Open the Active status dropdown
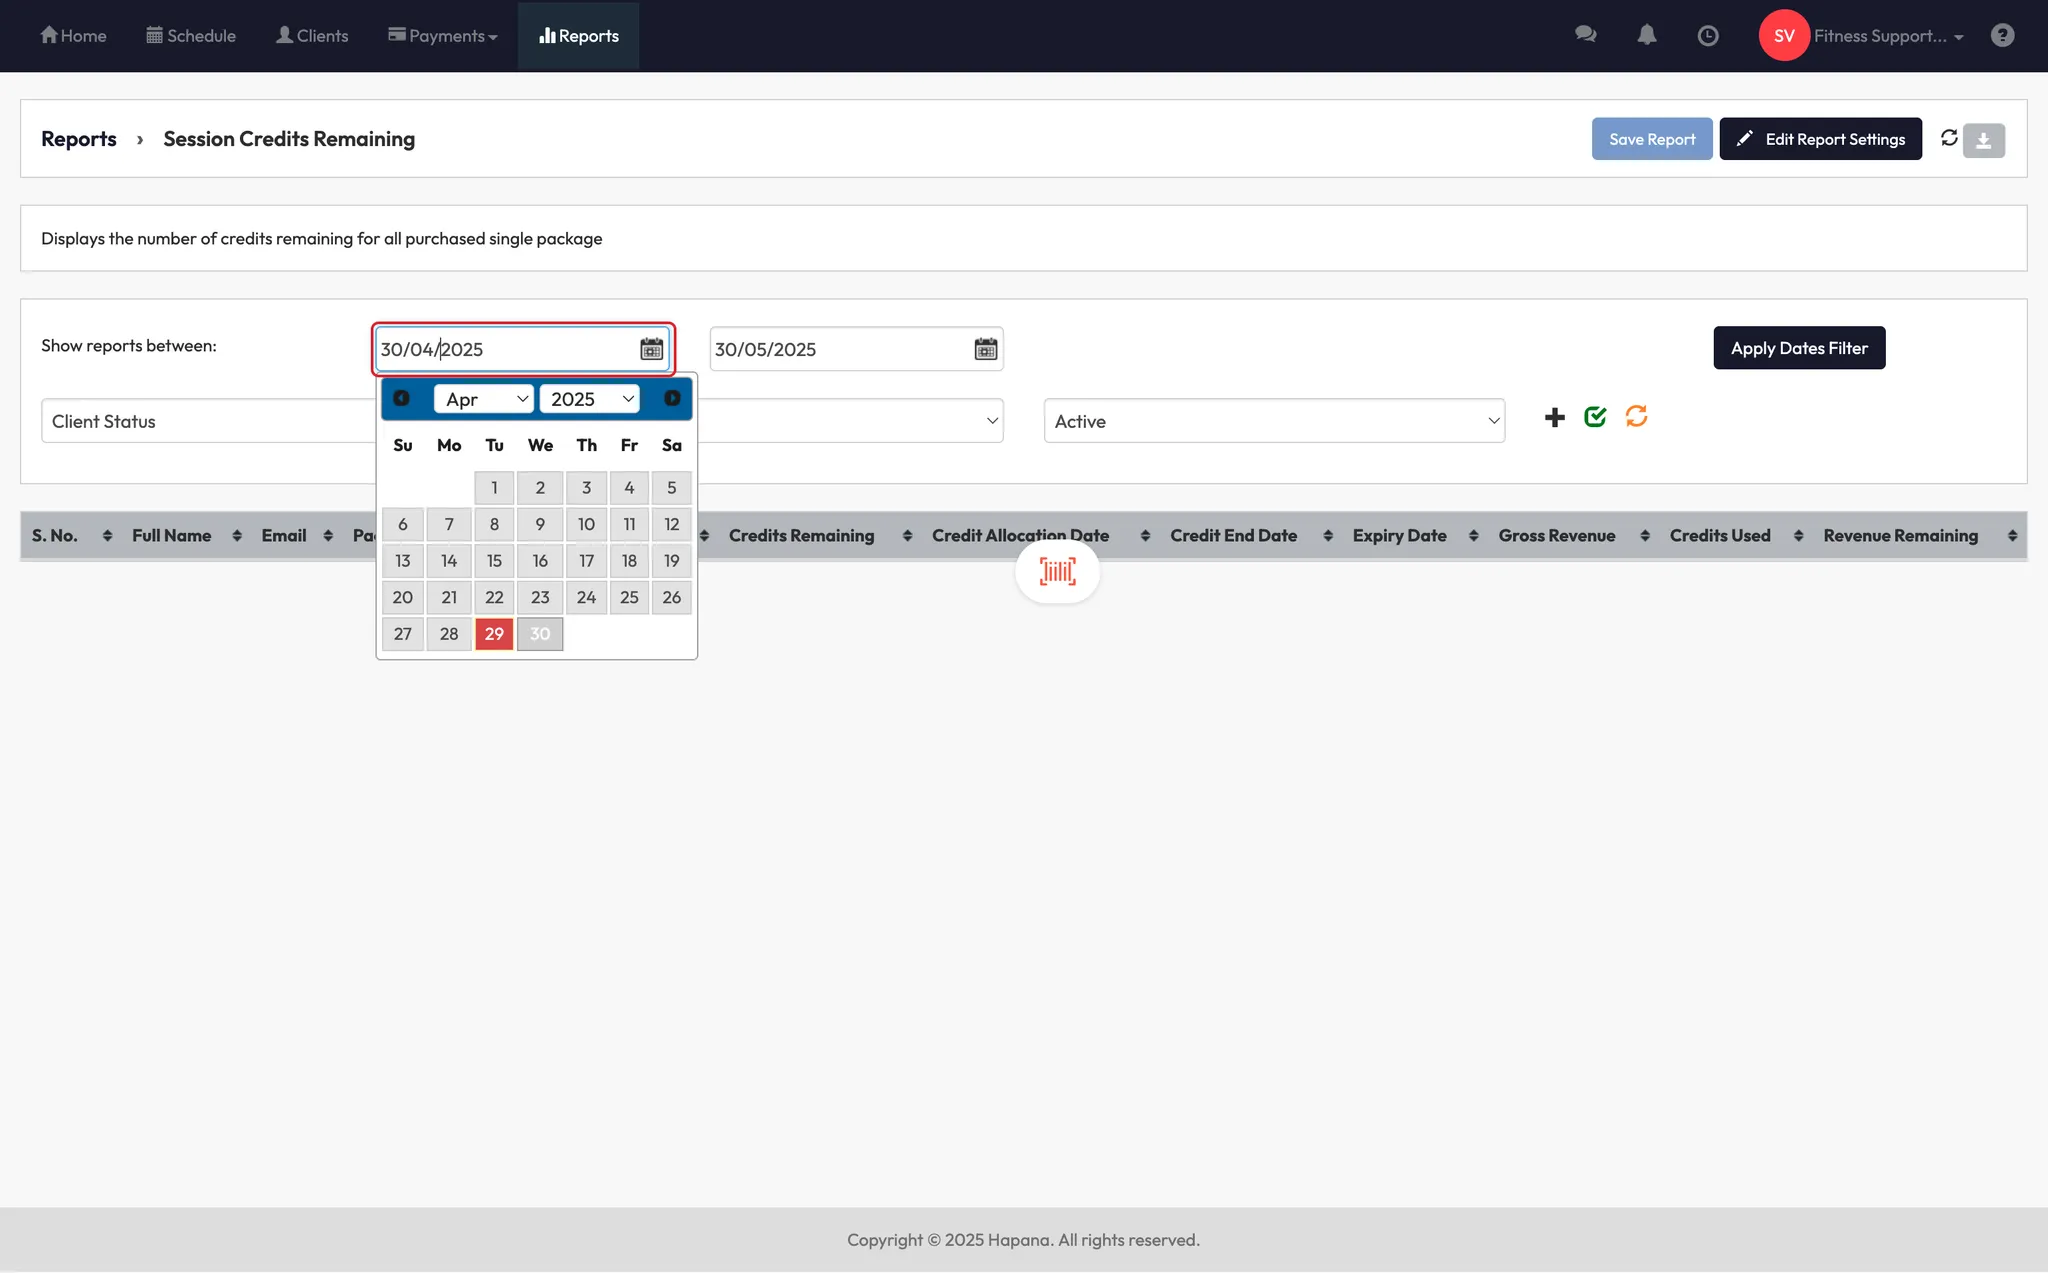 pos(1274,421)
